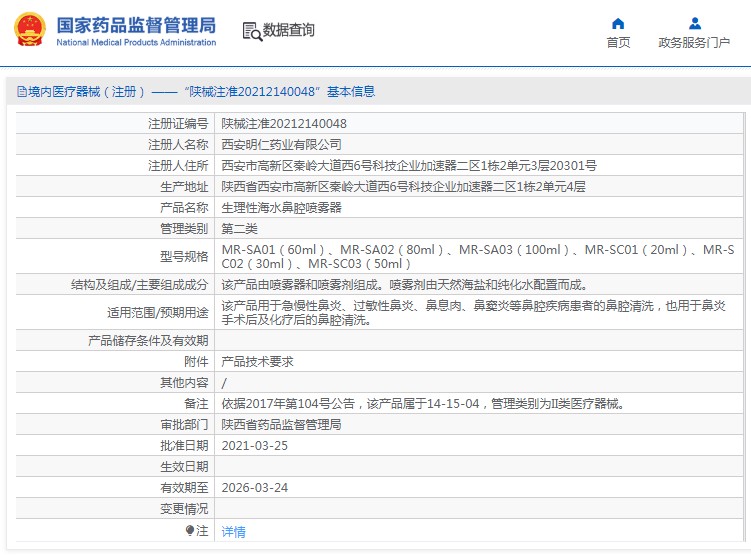The height and width of the screenshot is (556, 751).
Task: Click the slash value of 其他内容
Action: coord(224,383)
